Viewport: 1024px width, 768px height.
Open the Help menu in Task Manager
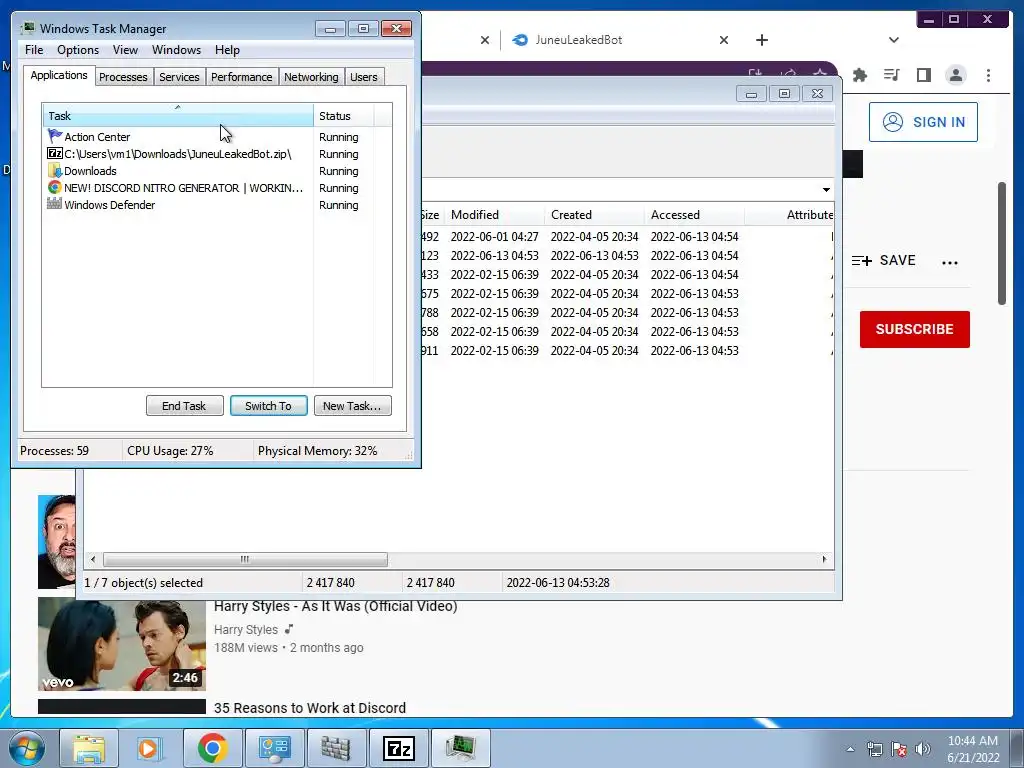[x=227, y=50]
